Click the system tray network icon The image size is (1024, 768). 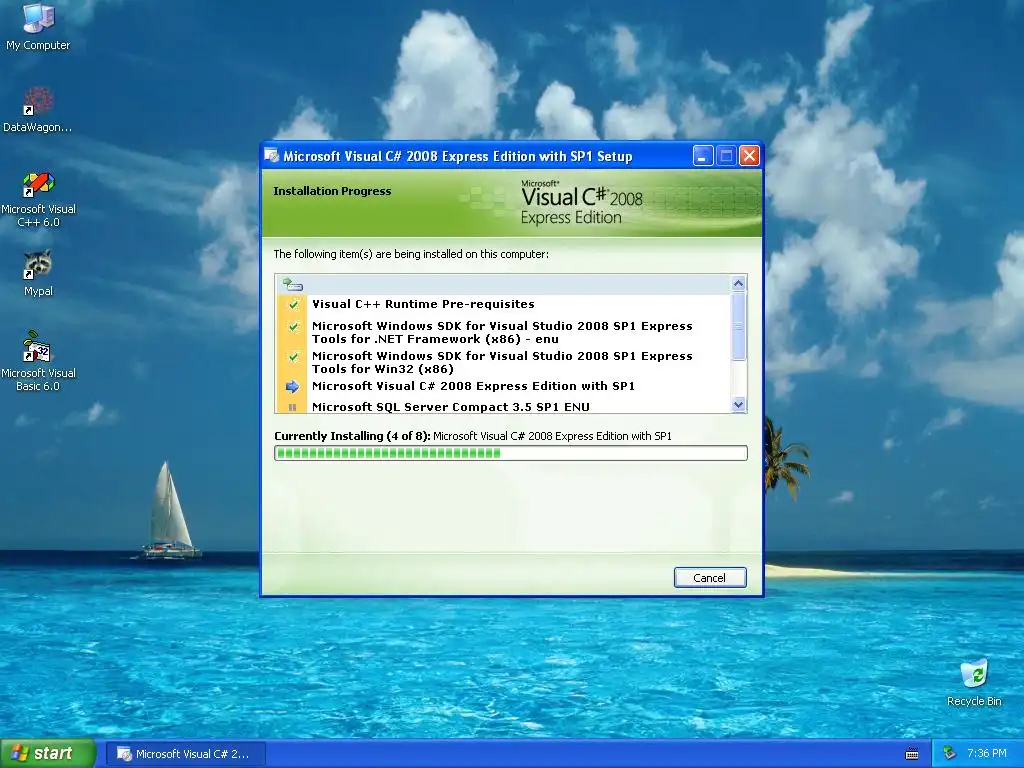coord(950,754)
